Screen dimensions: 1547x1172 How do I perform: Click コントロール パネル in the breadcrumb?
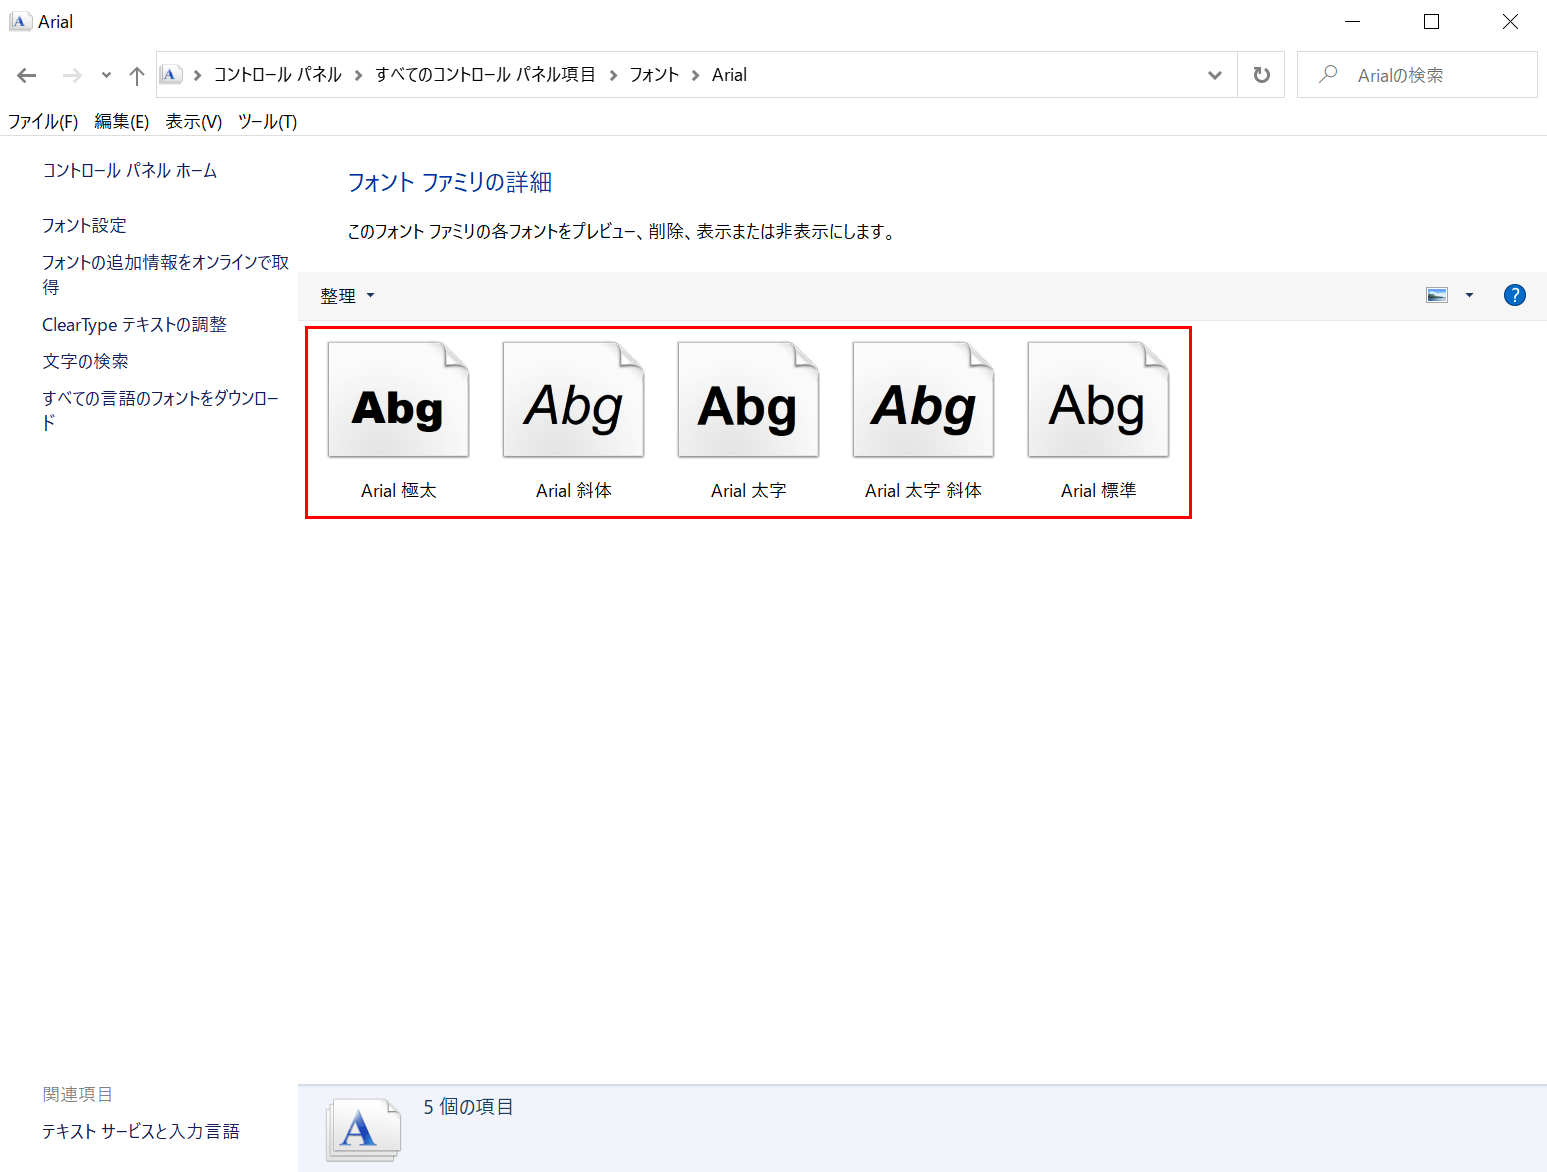[277, 75]
